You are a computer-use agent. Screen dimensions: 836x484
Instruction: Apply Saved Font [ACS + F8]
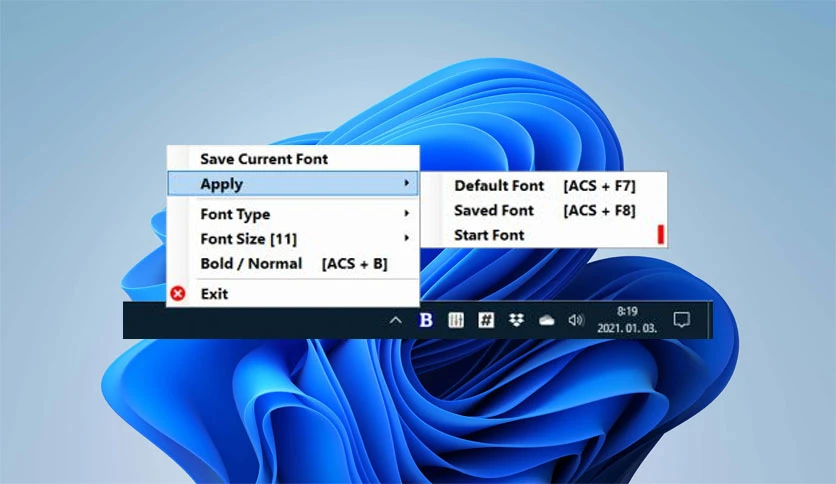(544, 211)
